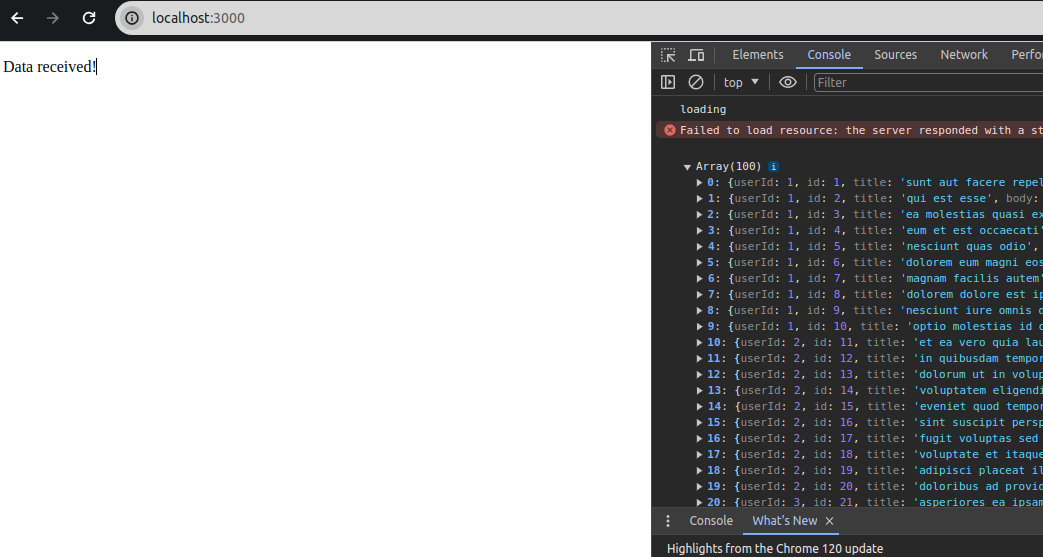Screen dimensions: 1043x557
Task: Switch to the Elements tab
Action: click(758, 55)
